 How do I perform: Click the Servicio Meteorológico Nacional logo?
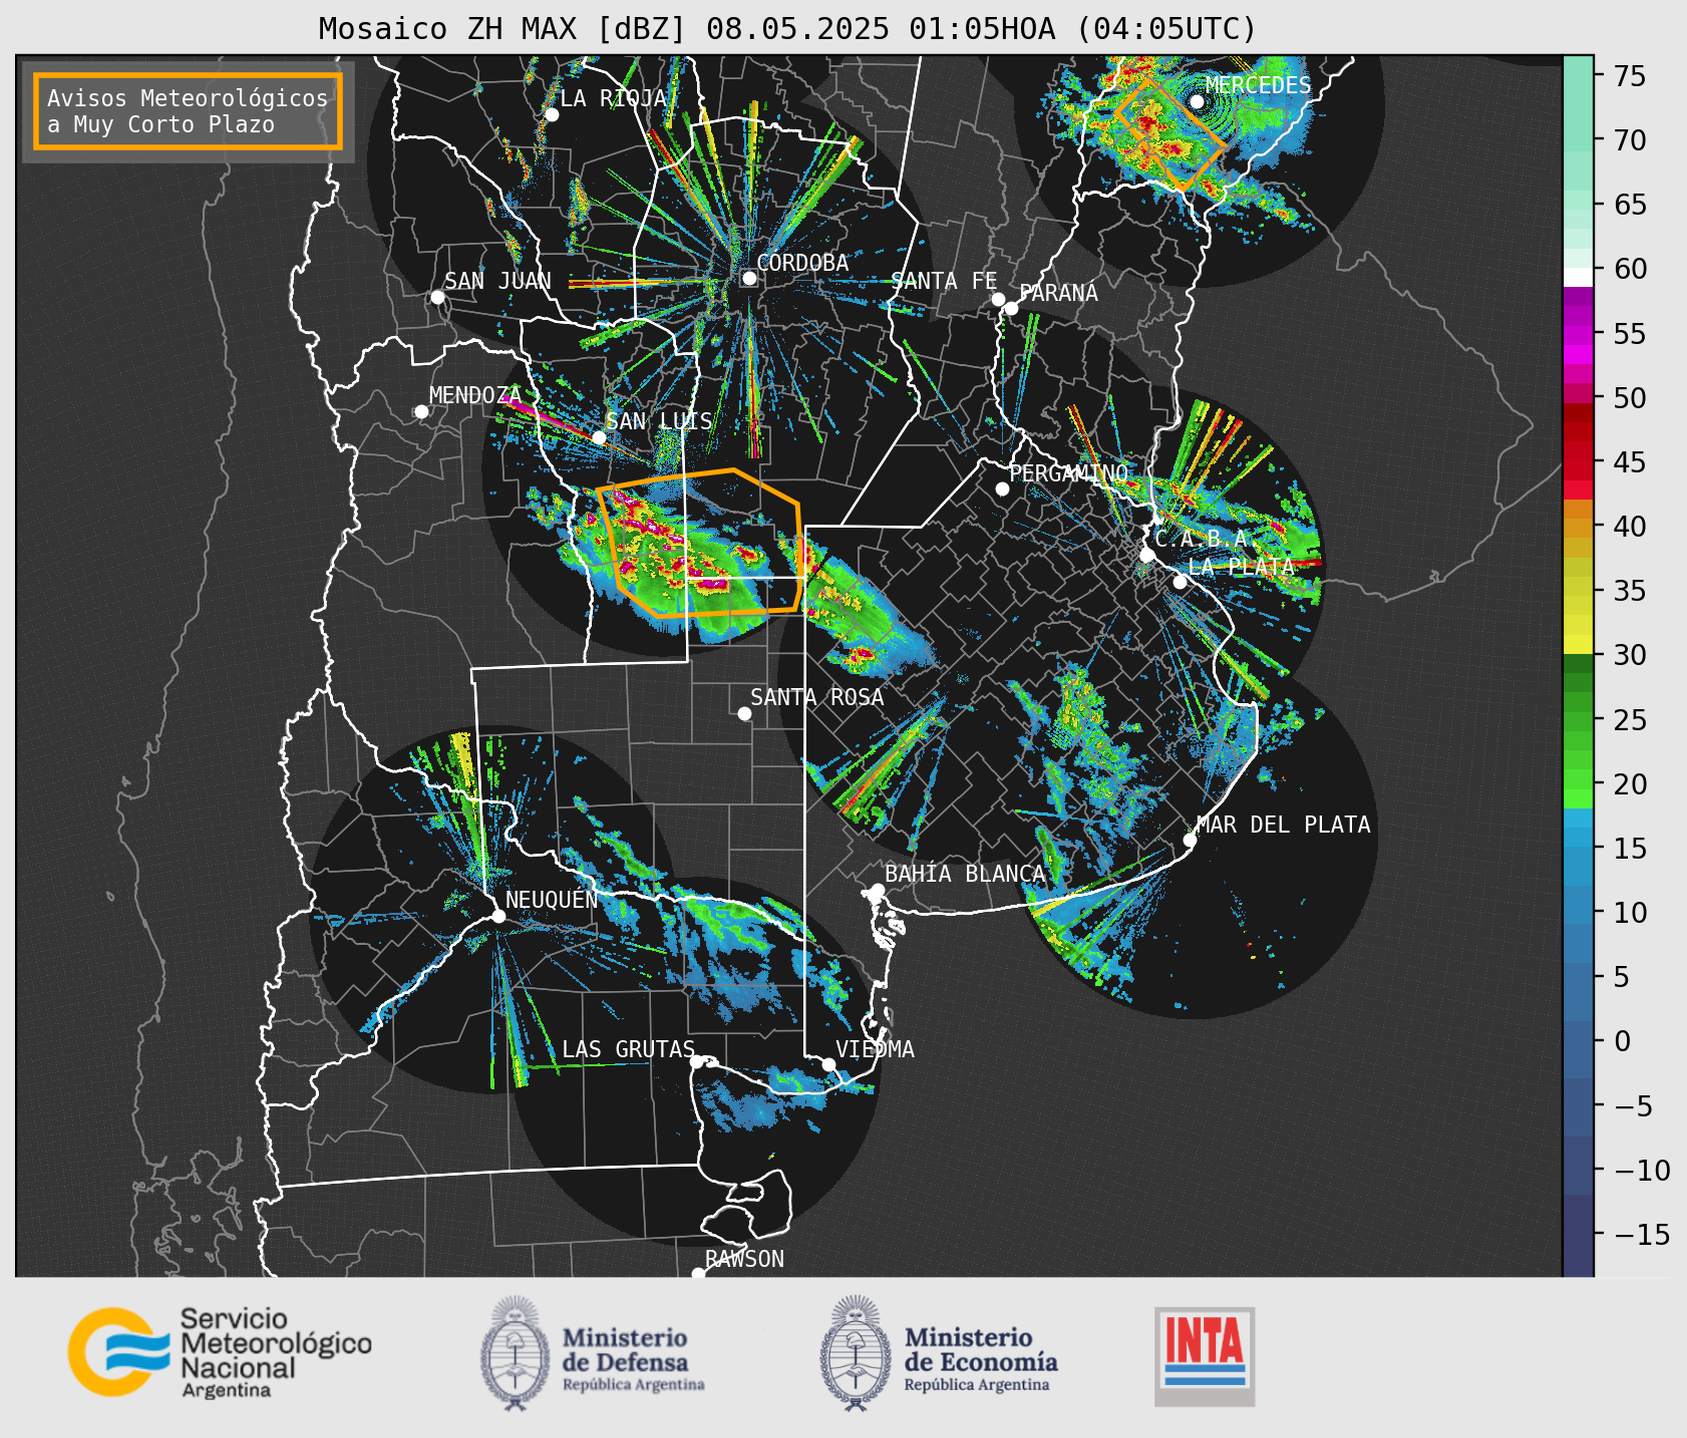click(x=220, y=1352)
